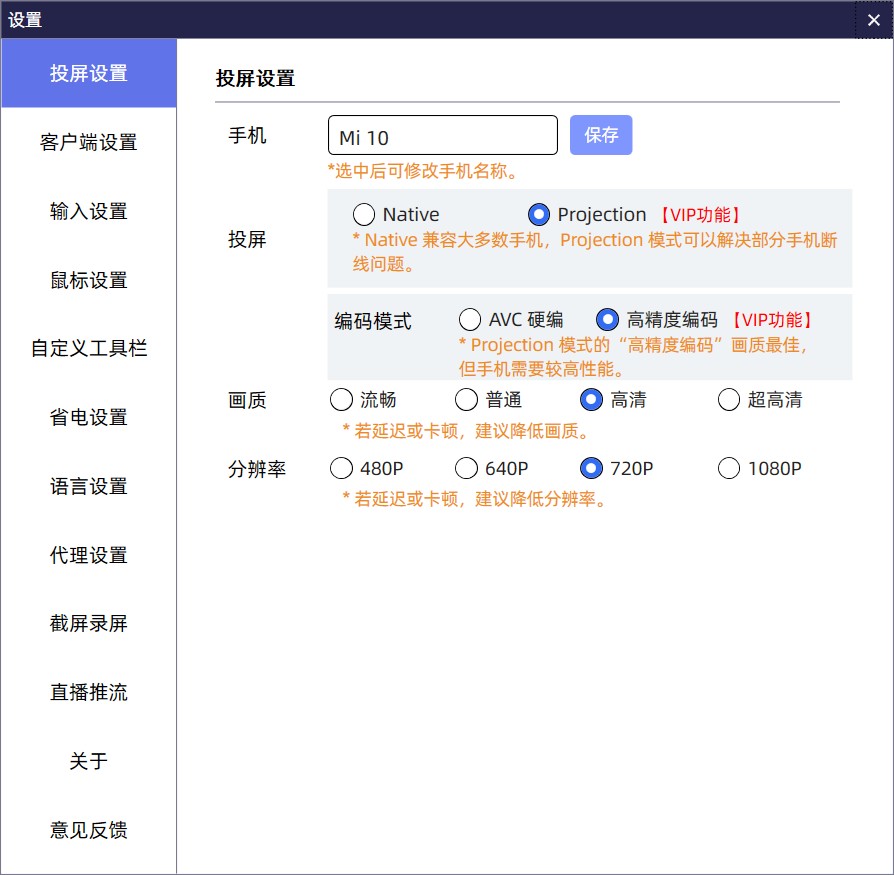Screen dimensions: 894x875
Task: Set picture quality to 普通
Action: (466, 399)
